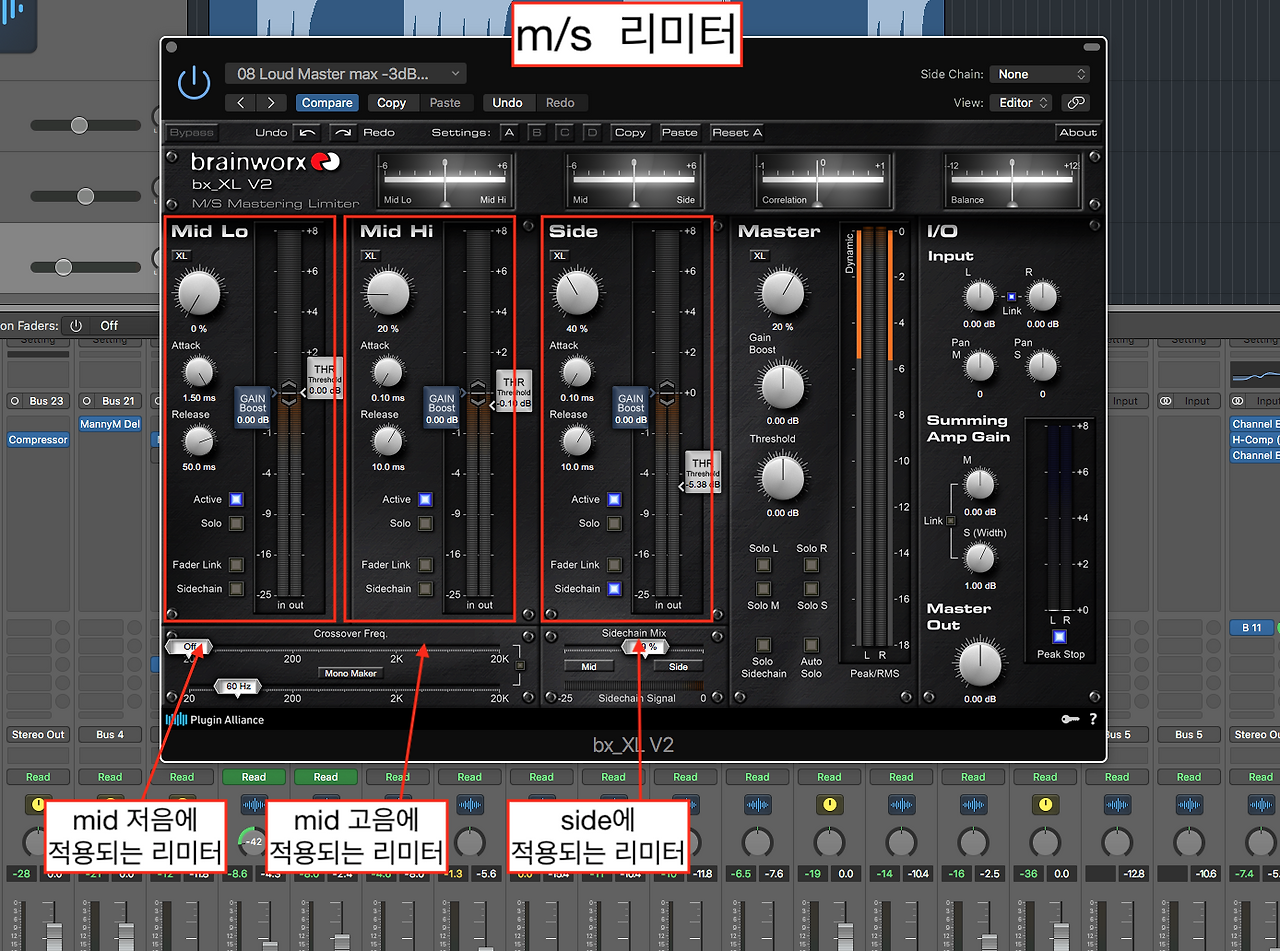Go to the previous preset arrow
The width and height of the screenshot is (1280, 951).
point(241,103)
